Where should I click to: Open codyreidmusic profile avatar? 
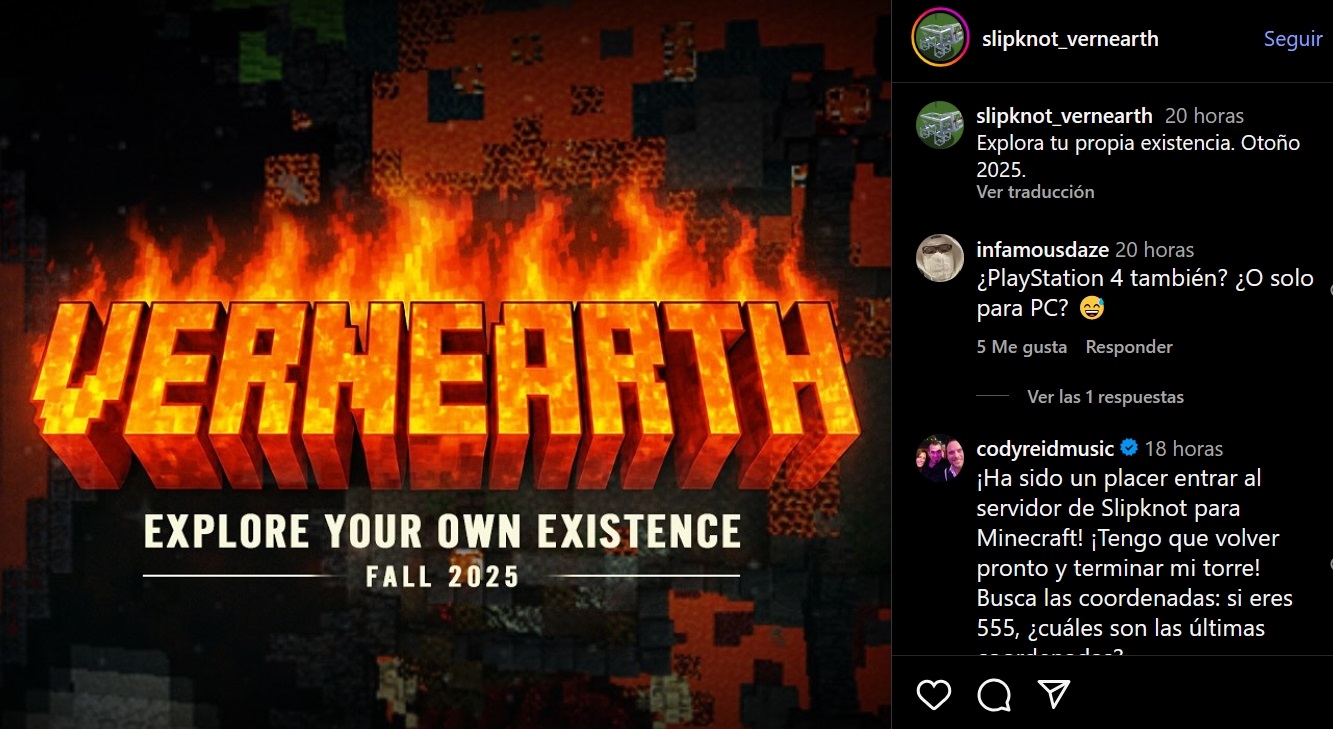click(x=940, y=459)
